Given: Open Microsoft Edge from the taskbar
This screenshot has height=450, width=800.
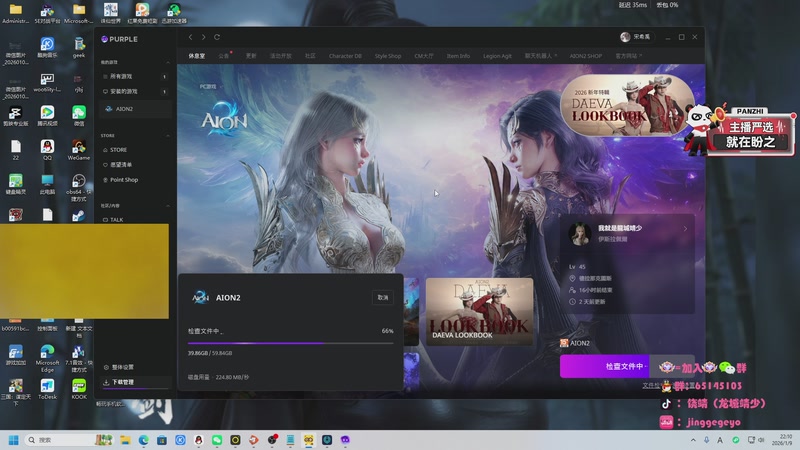Looking at the screenshot, I should coord(143,440).
